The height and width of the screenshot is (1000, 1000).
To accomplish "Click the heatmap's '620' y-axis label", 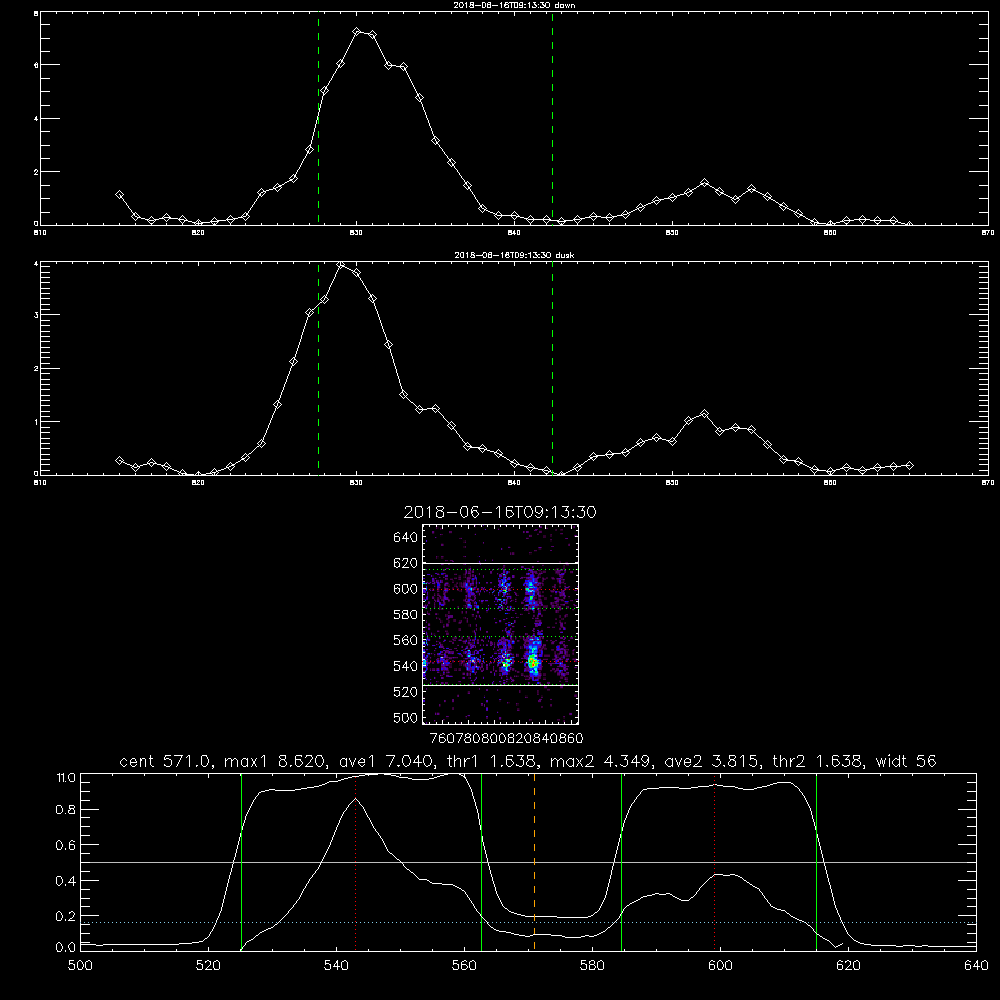I will pos(406,563).
